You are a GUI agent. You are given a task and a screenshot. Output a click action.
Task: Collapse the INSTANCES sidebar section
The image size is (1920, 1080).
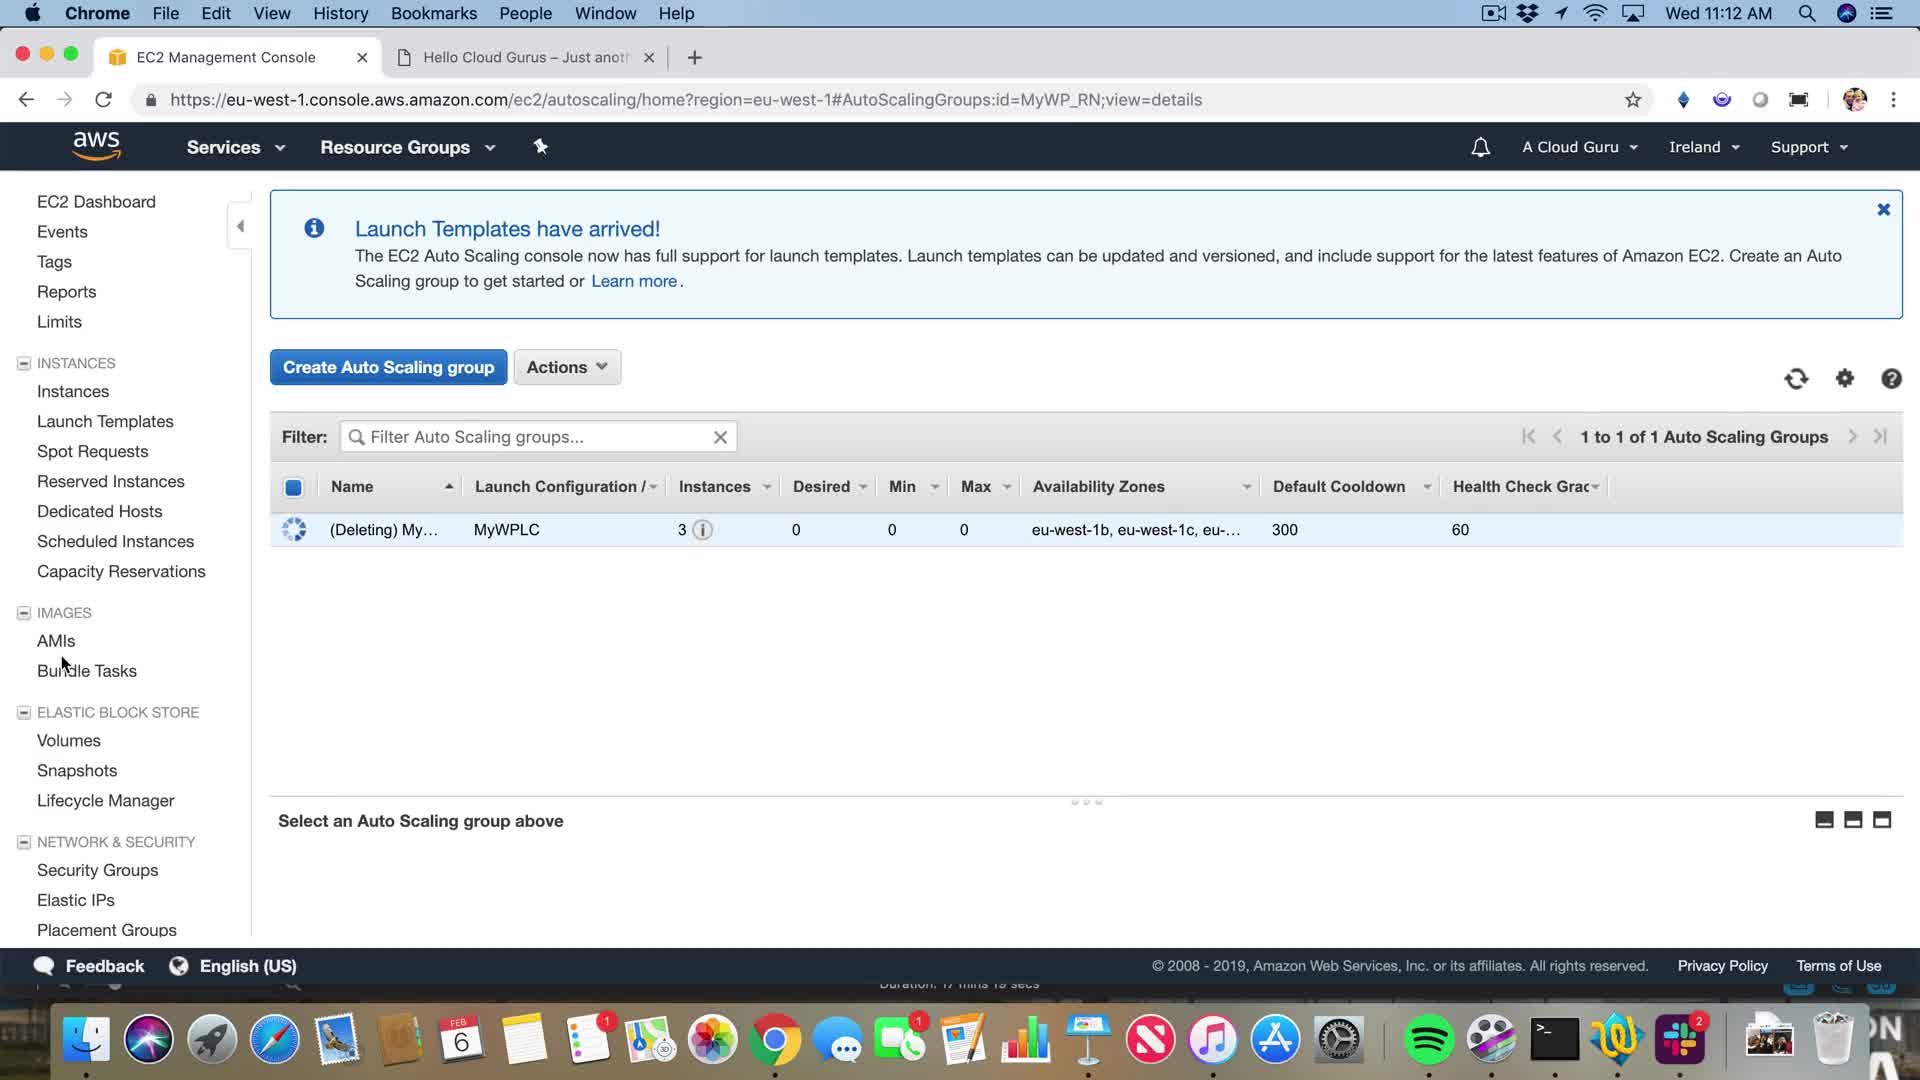24,363
